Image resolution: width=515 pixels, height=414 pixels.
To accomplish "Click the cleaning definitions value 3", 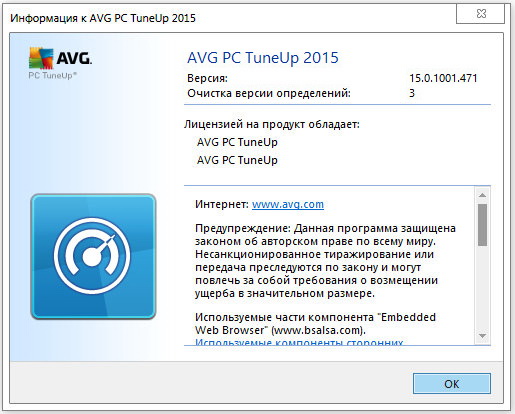I will (412, 93).
